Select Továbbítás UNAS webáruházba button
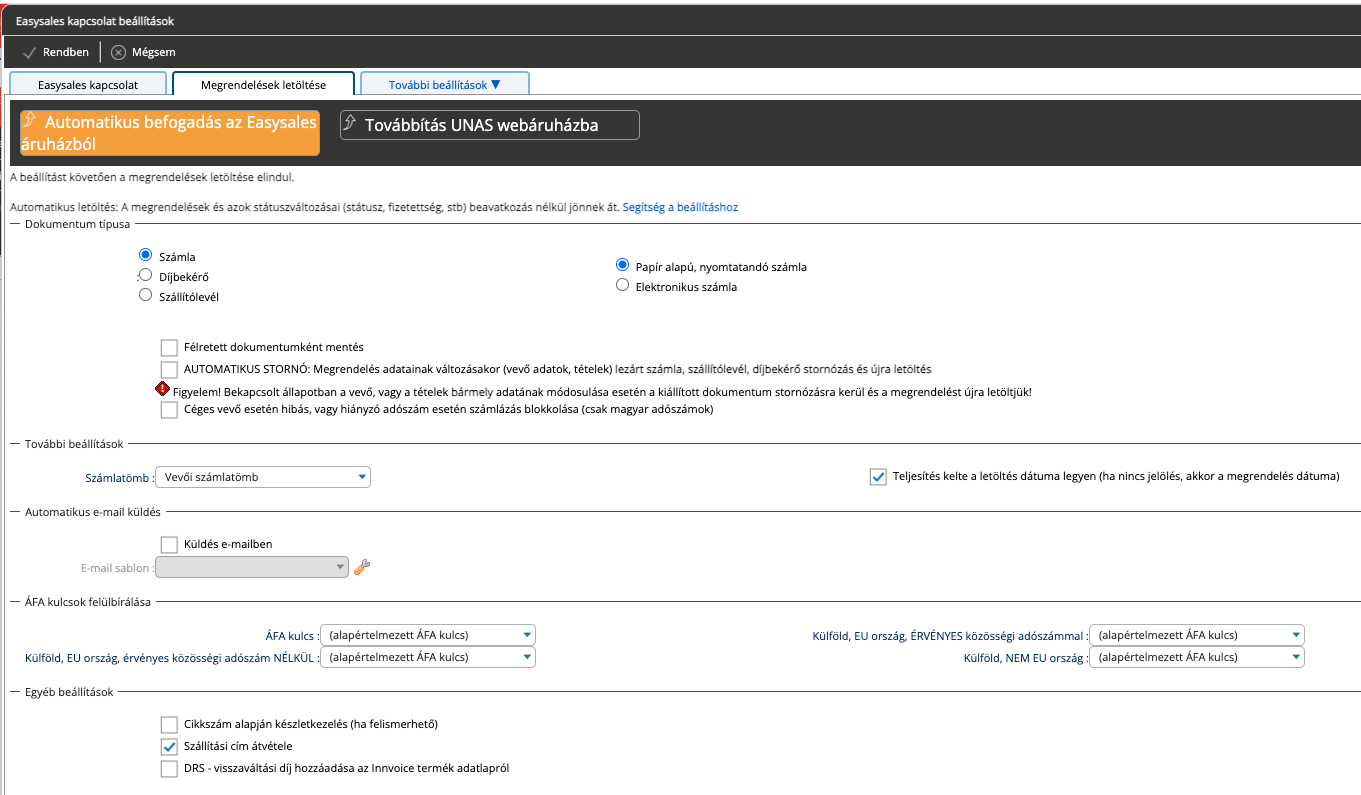 490,125
